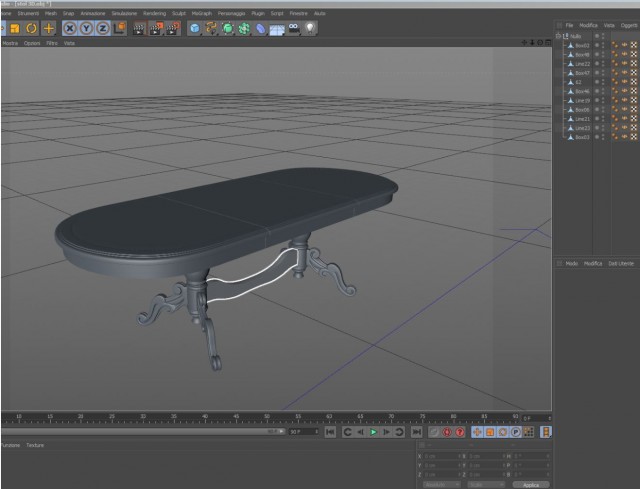Add a Cube primitive object
This screenshot has width=640, height=489.
(195, 28)
